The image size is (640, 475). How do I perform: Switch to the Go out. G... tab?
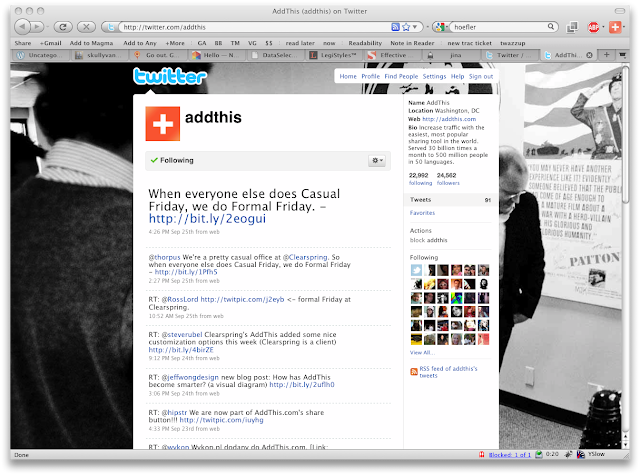(x=158, y=55)
